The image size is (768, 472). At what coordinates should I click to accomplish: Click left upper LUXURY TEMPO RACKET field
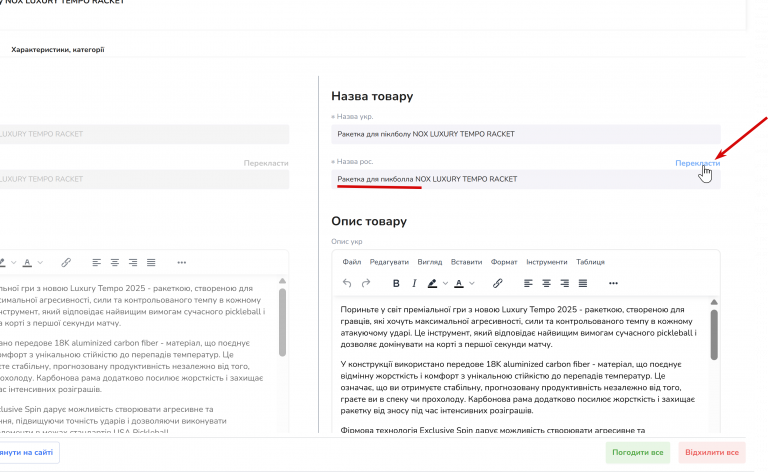click(x=144, y=134)
